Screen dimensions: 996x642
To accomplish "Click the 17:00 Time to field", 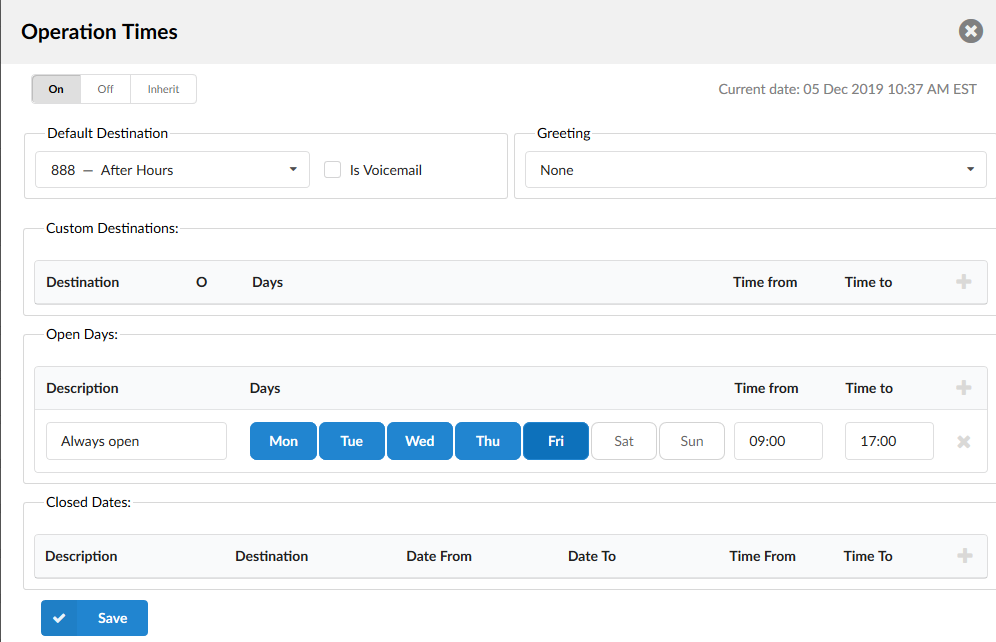I will click(x=889, y=441).
